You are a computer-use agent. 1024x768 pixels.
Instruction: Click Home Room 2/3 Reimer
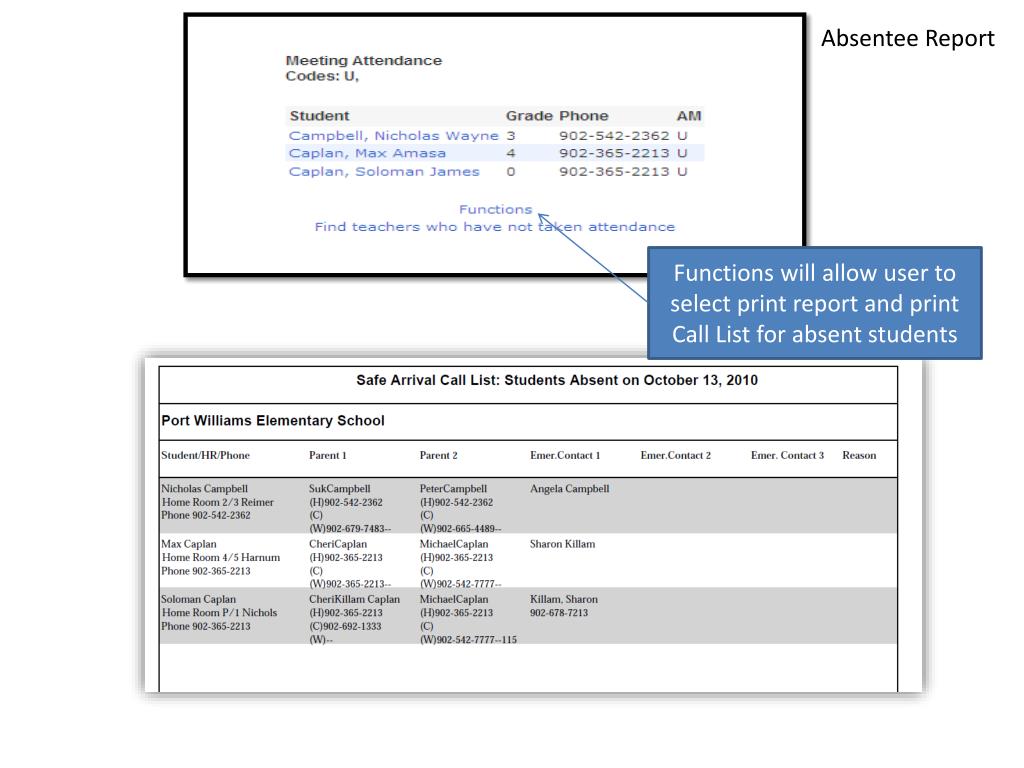click(217, 502)
